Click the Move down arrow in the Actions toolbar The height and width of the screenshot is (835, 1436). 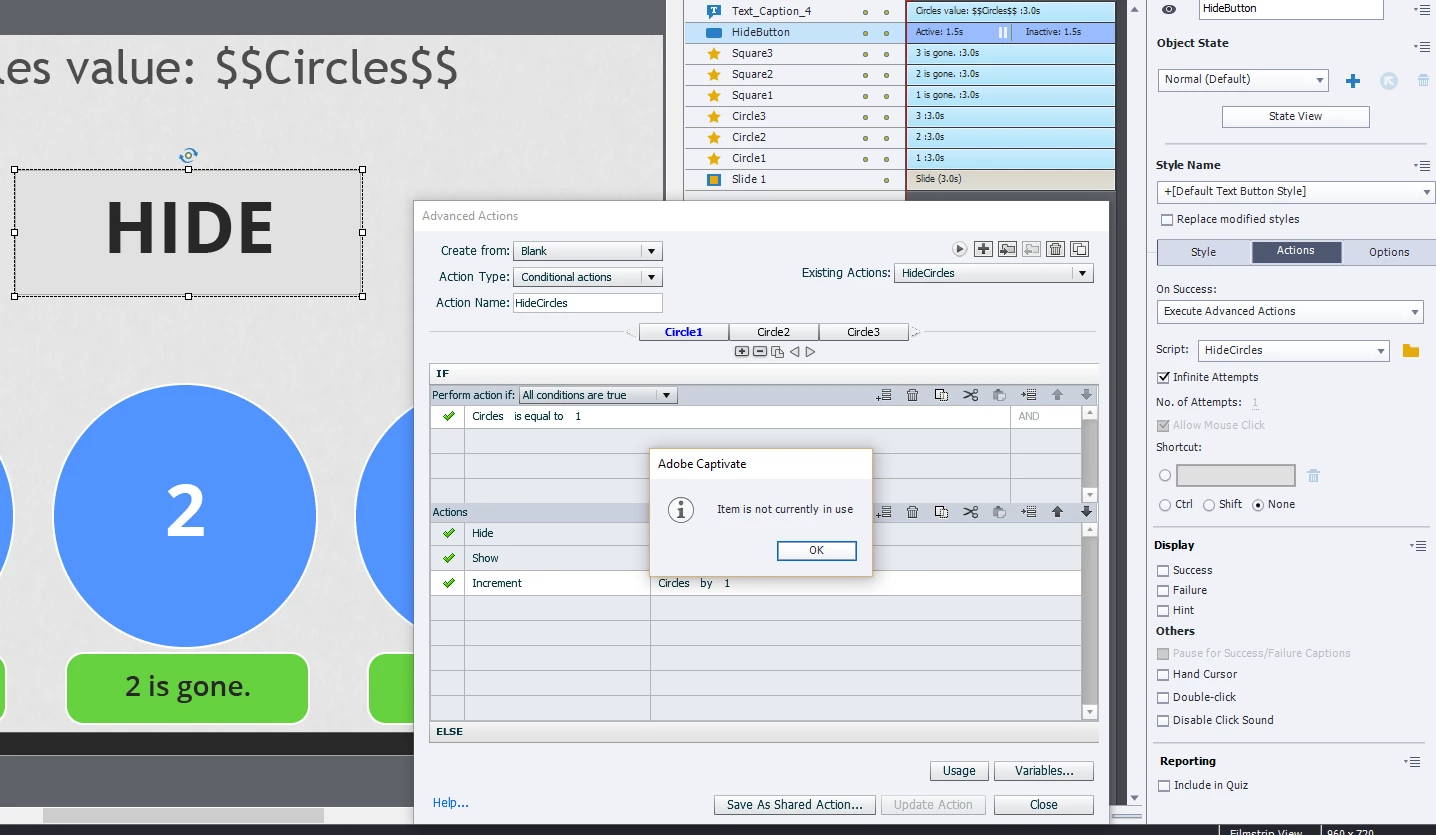pos(1086,512)
